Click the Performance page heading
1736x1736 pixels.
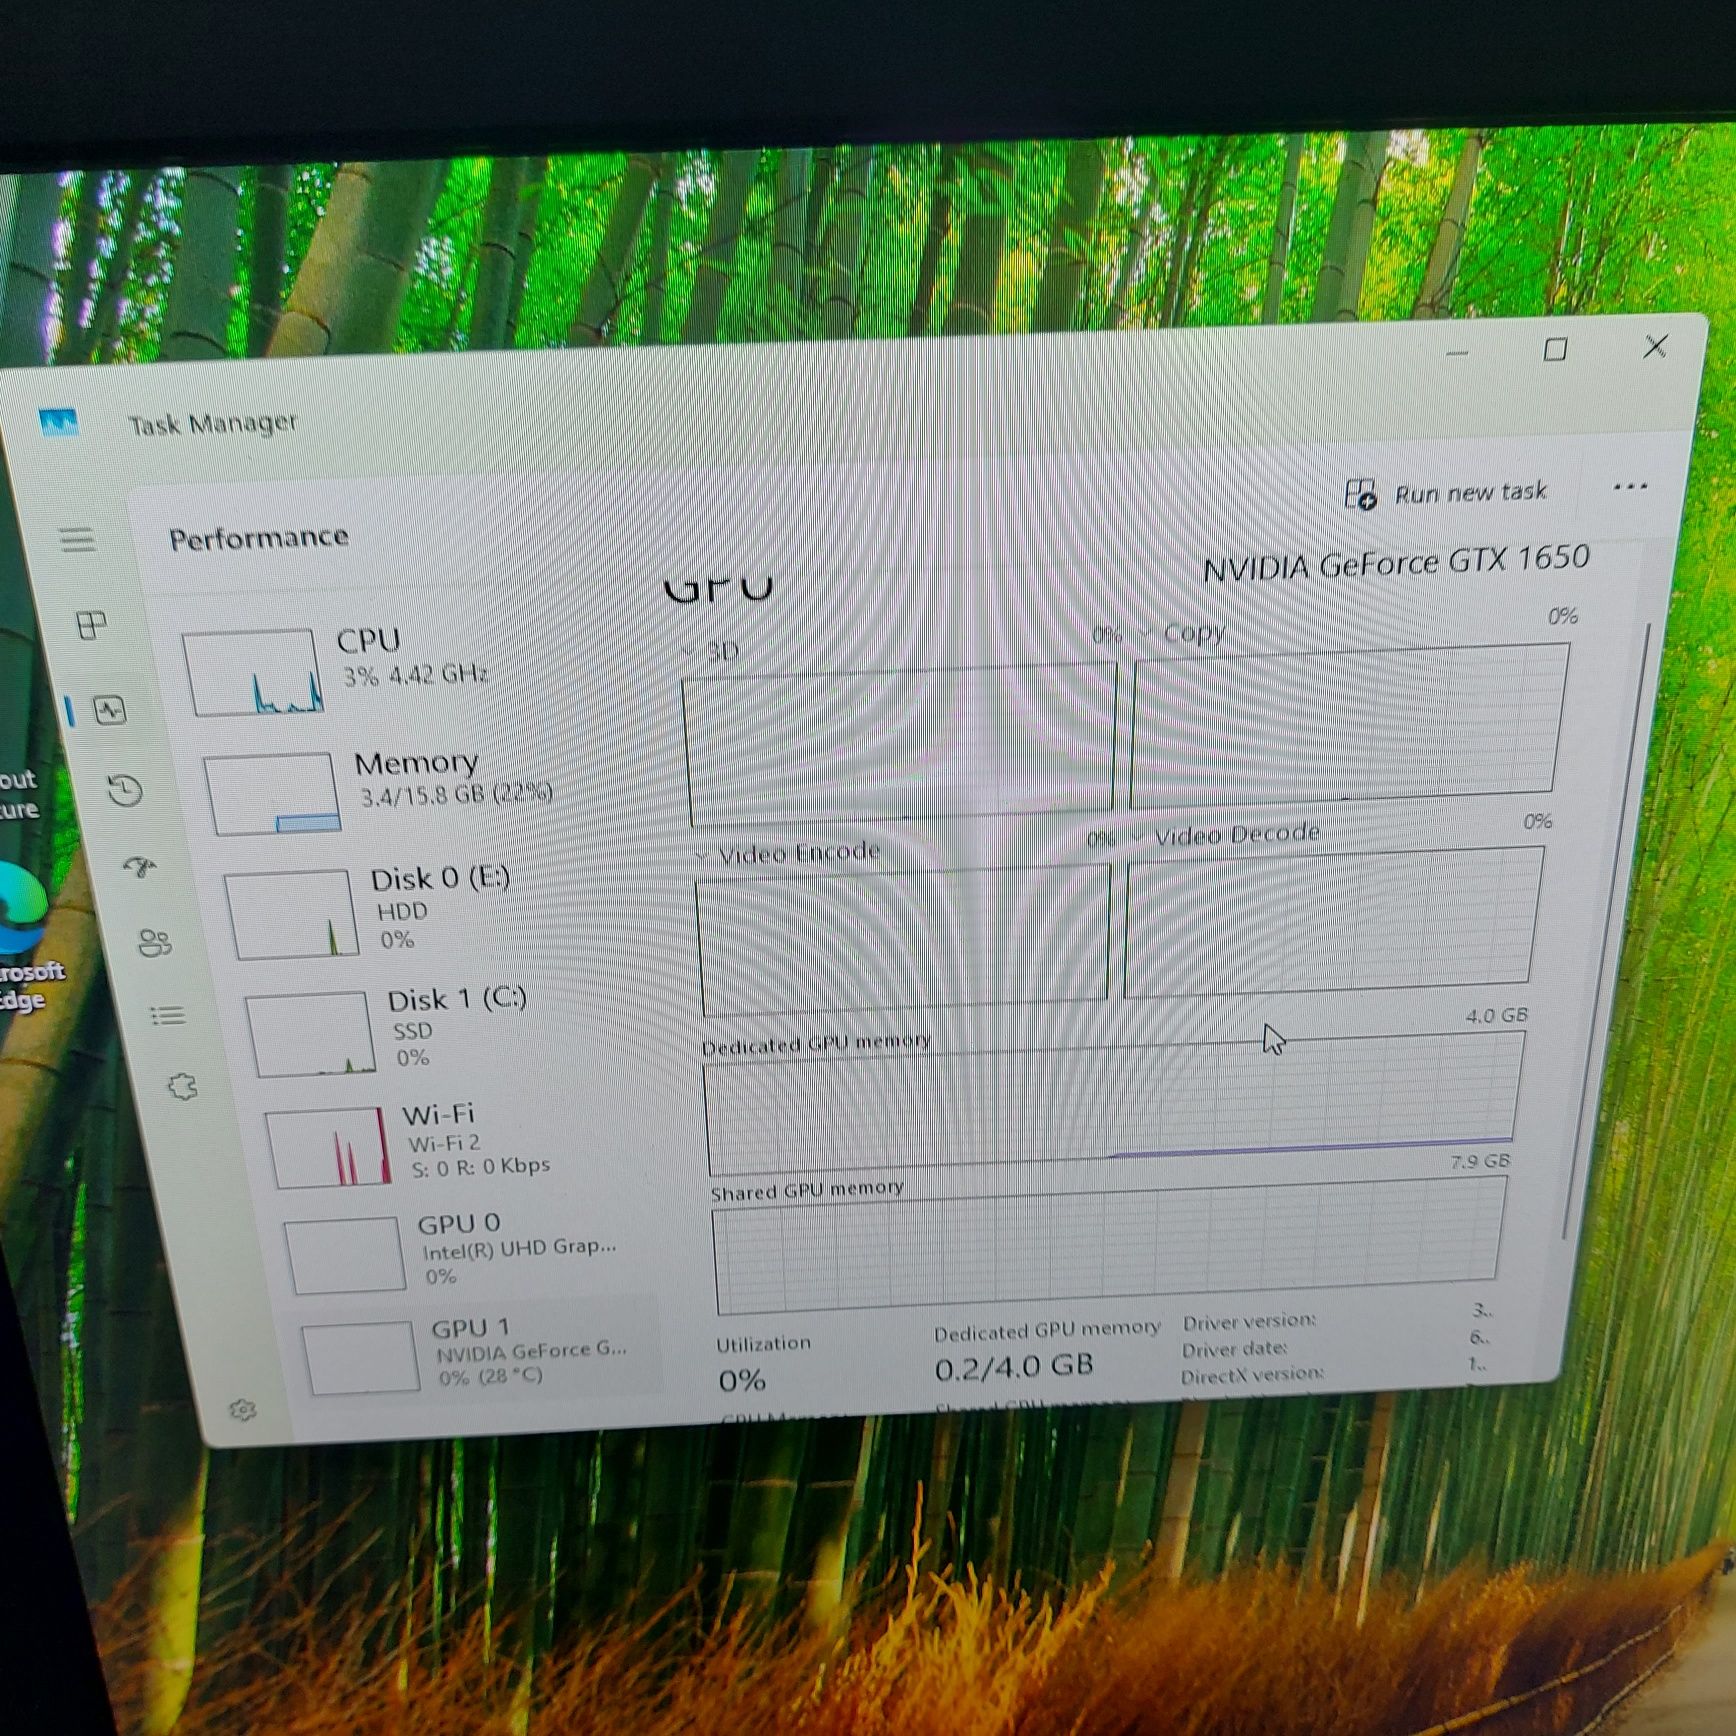pyautogui.click(x=258, y=538)
